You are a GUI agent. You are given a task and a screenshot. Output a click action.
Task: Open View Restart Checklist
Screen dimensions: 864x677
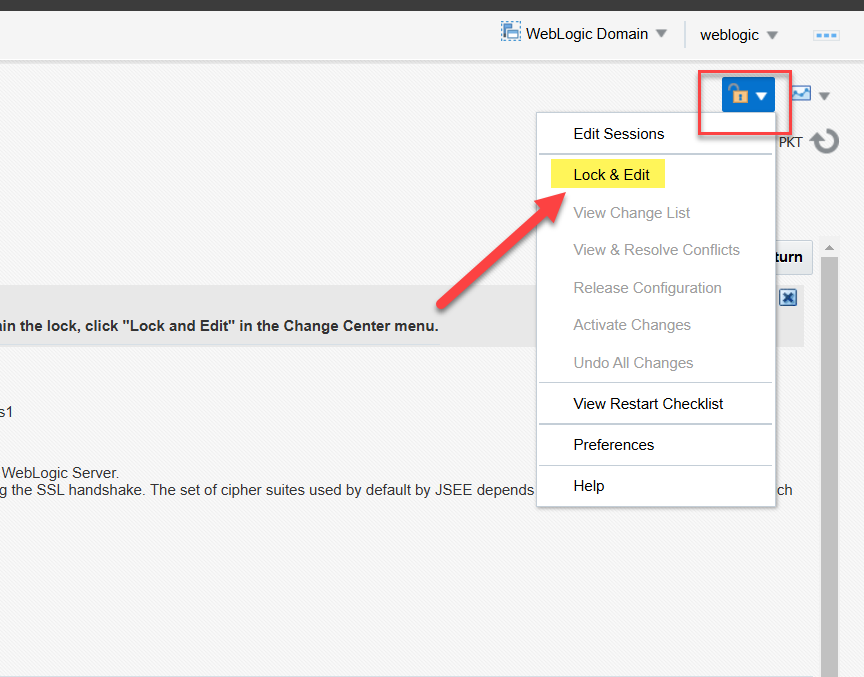[648, 404]
